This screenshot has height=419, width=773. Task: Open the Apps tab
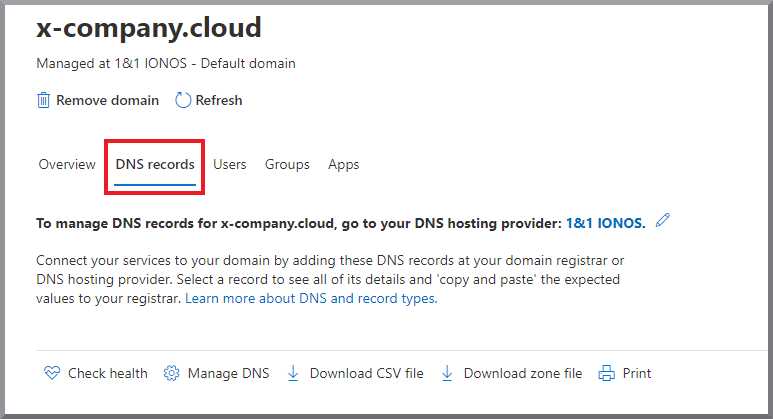[344, 165]
